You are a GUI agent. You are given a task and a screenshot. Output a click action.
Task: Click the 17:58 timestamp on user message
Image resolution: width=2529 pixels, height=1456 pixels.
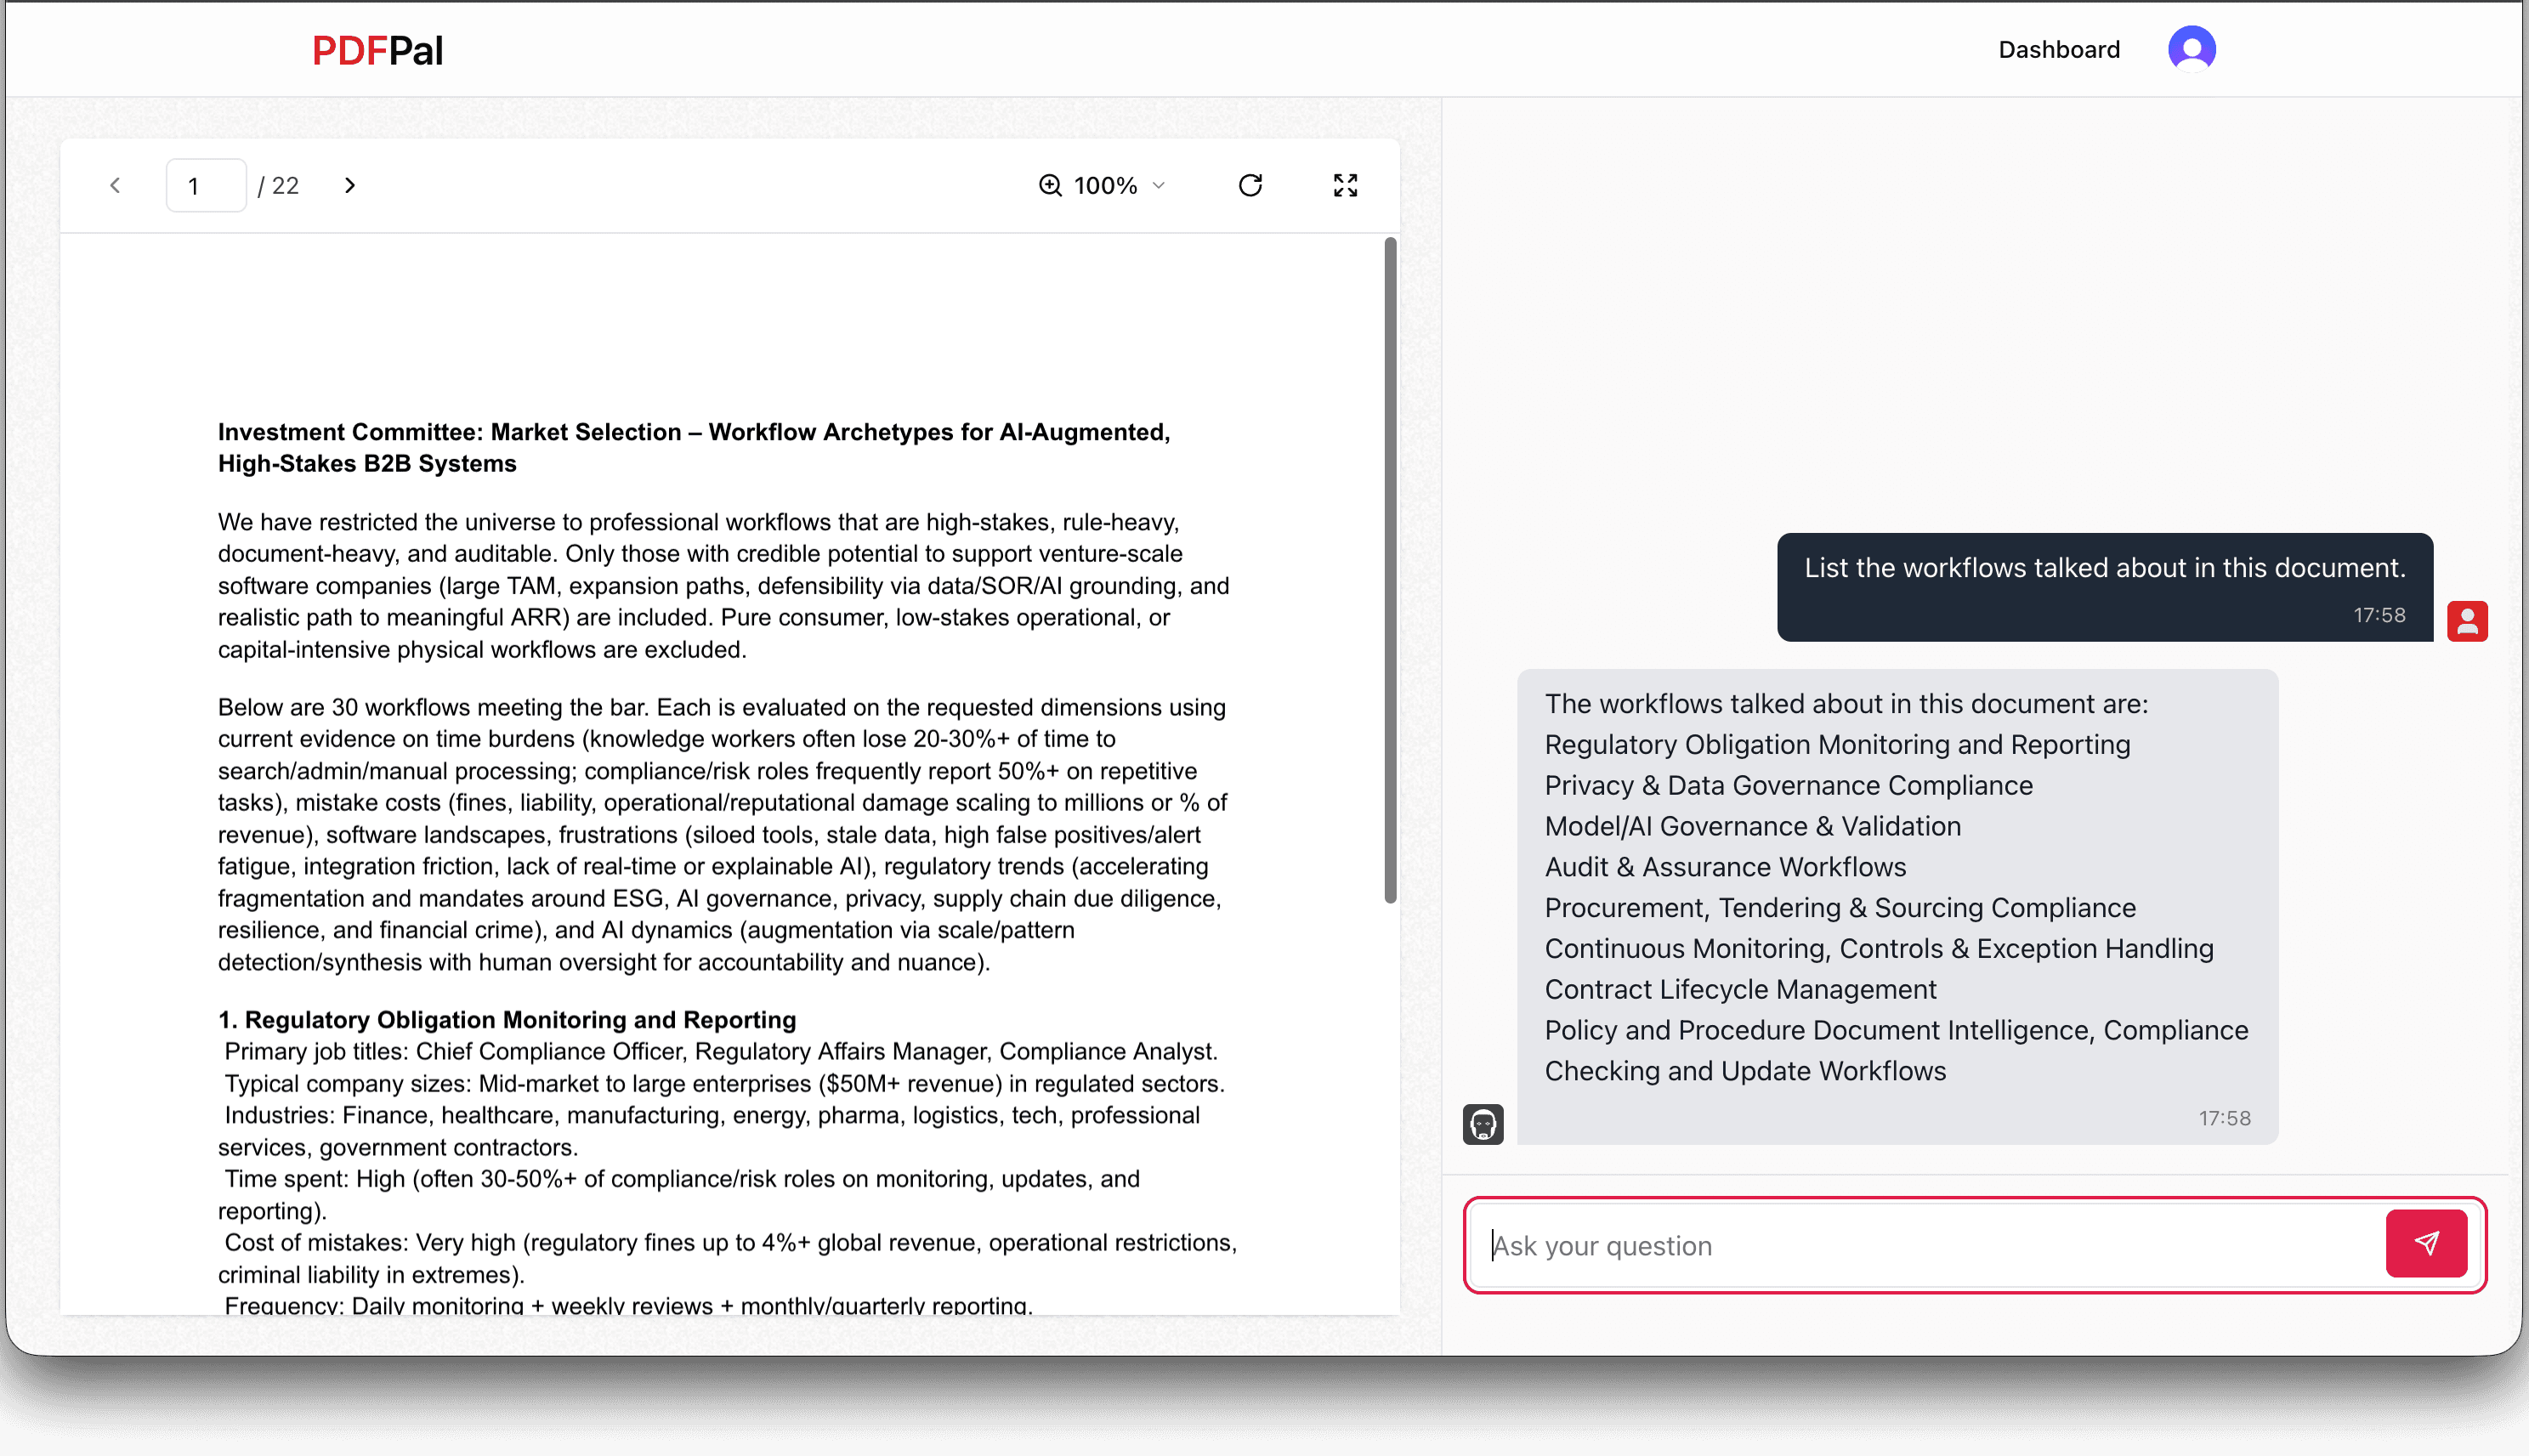point(2379,615)
